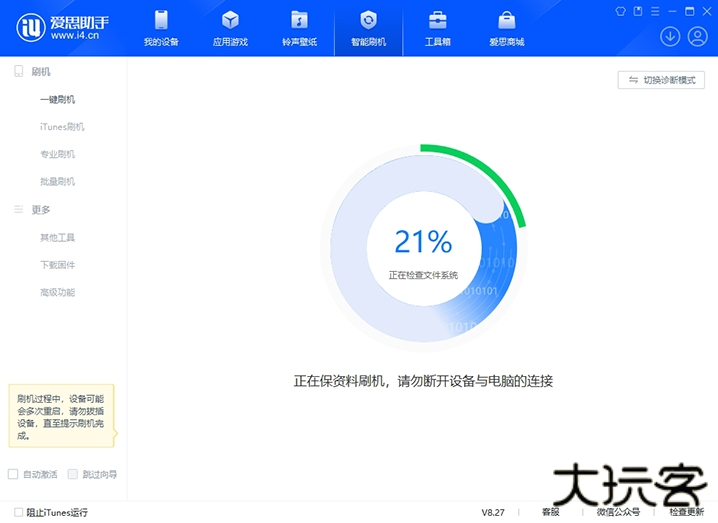Click the circular flashing progress ring
Screen dimensions: 718x523
(x=424, y=247)
